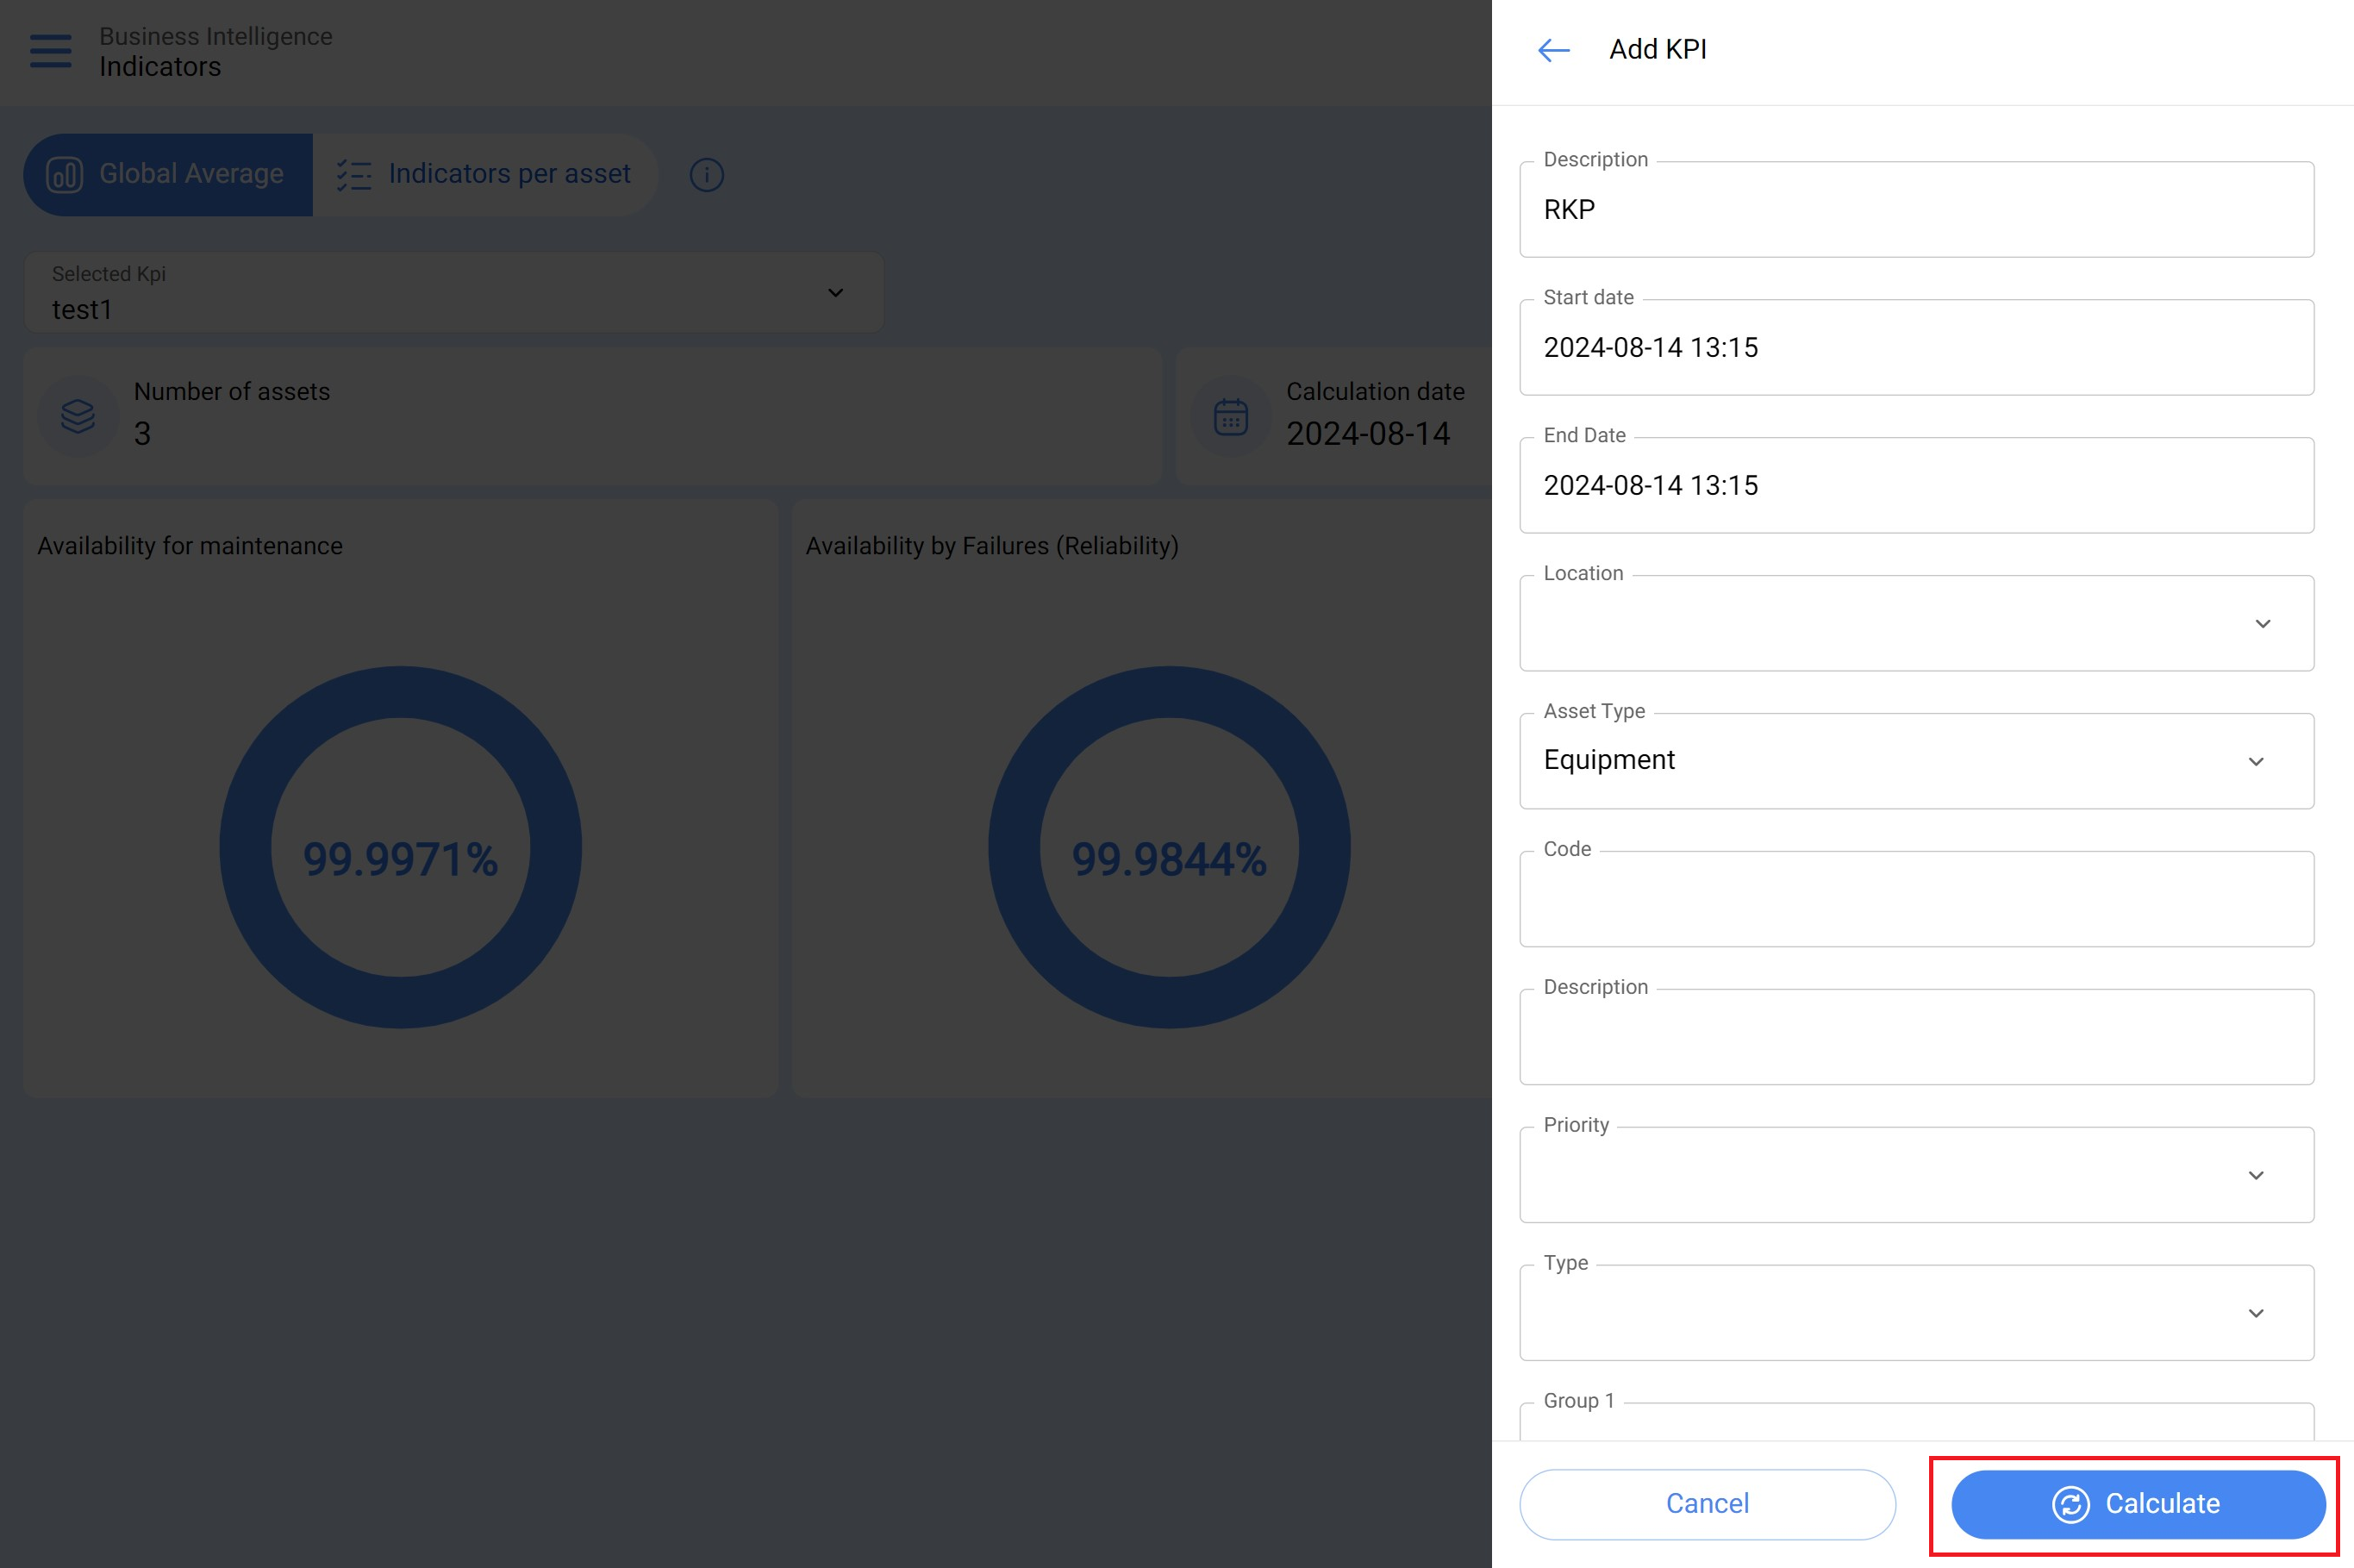Screen dimensions: 2354x1568
Task: Click the Location chevron arrow
Action: (2262, 624)
